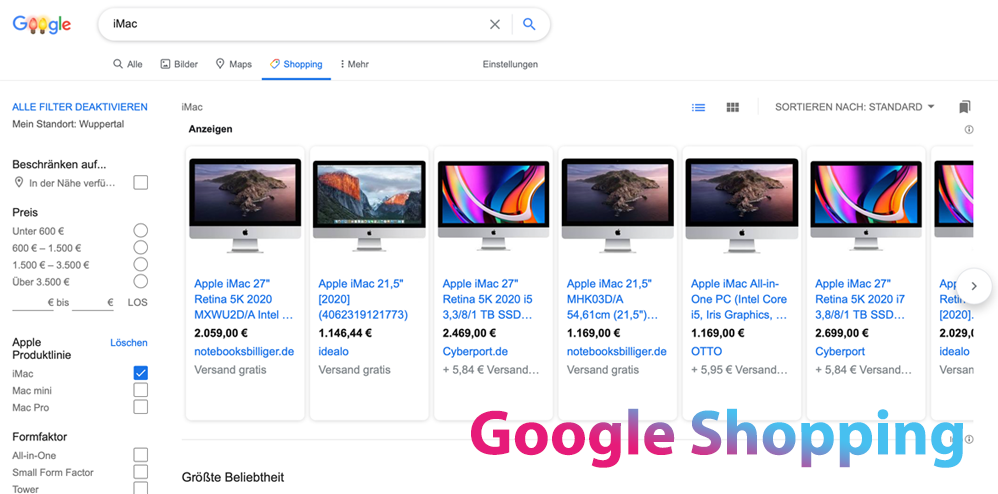998x494 pixels.
Task: Open iMac 27" Retina 5K 2020 i7 link
Action: pos(860,299)
